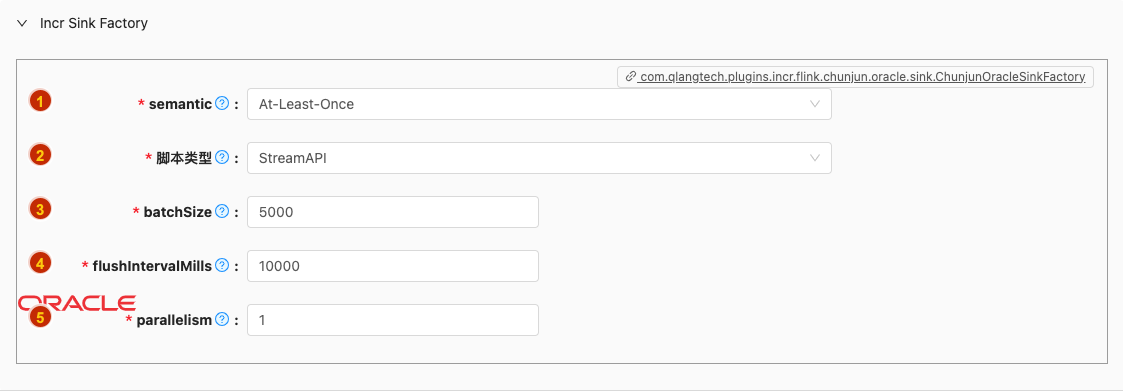
Task: Focus the batchSize input field
Action: (392, 212)
